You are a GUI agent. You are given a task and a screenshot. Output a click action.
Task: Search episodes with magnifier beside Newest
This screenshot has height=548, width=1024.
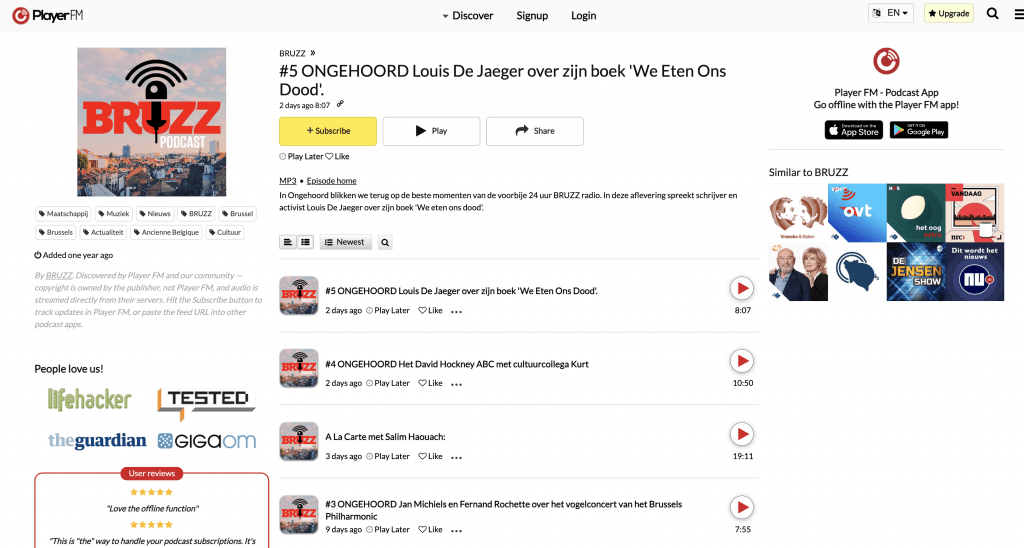[385, 242]
